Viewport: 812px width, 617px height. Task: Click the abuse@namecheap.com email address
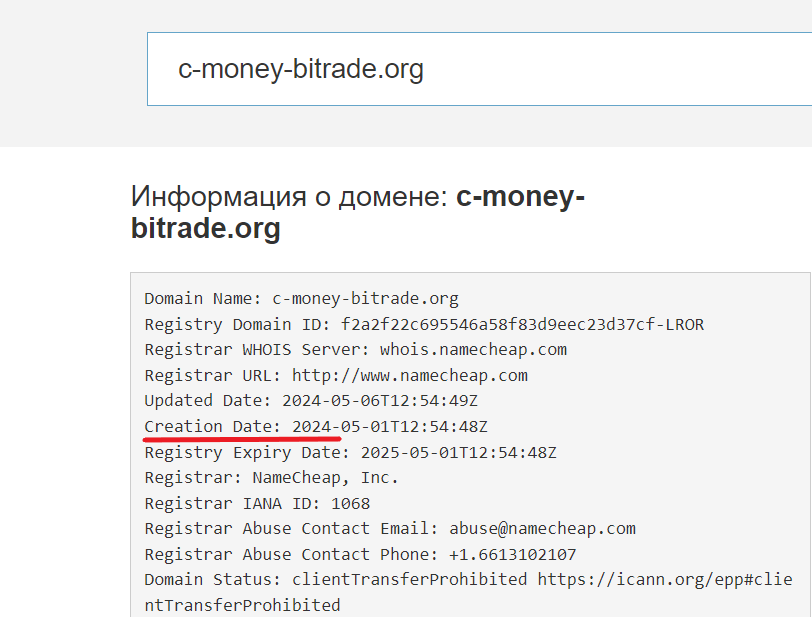(541, 528)
